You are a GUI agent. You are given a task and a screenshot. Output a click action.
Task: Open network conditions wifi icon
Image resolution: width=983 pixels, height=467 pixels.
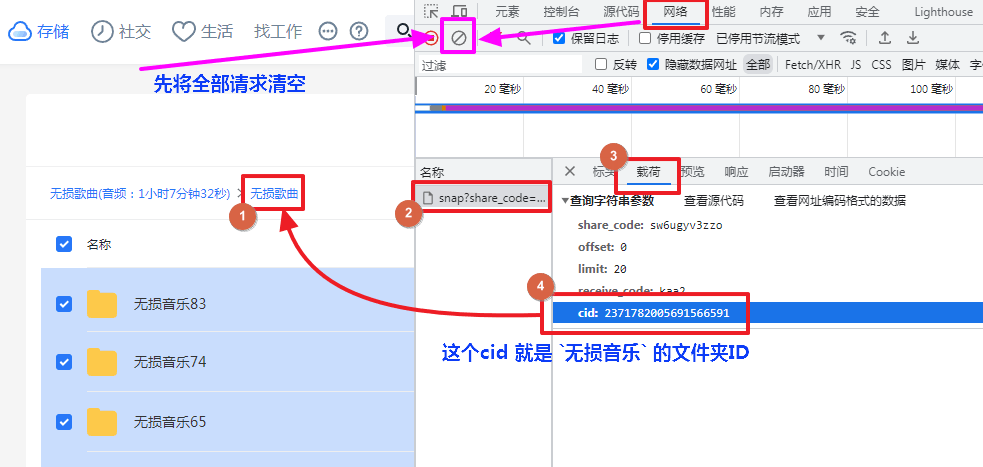pos(848,38)
